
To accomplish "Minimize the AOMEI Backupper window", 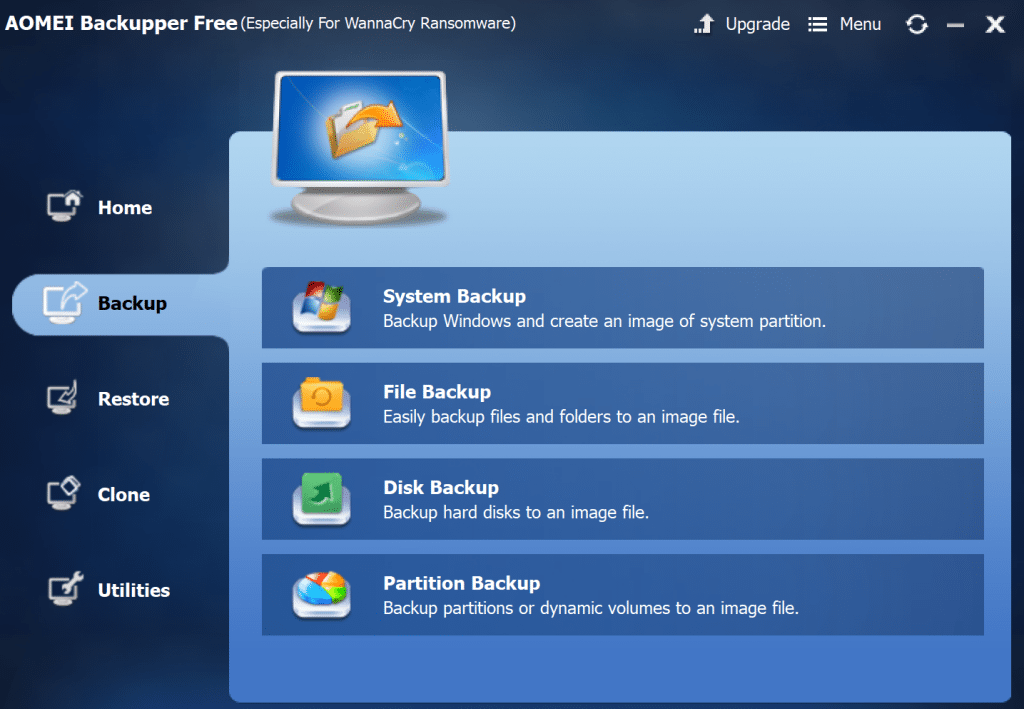I will [955, 25].
